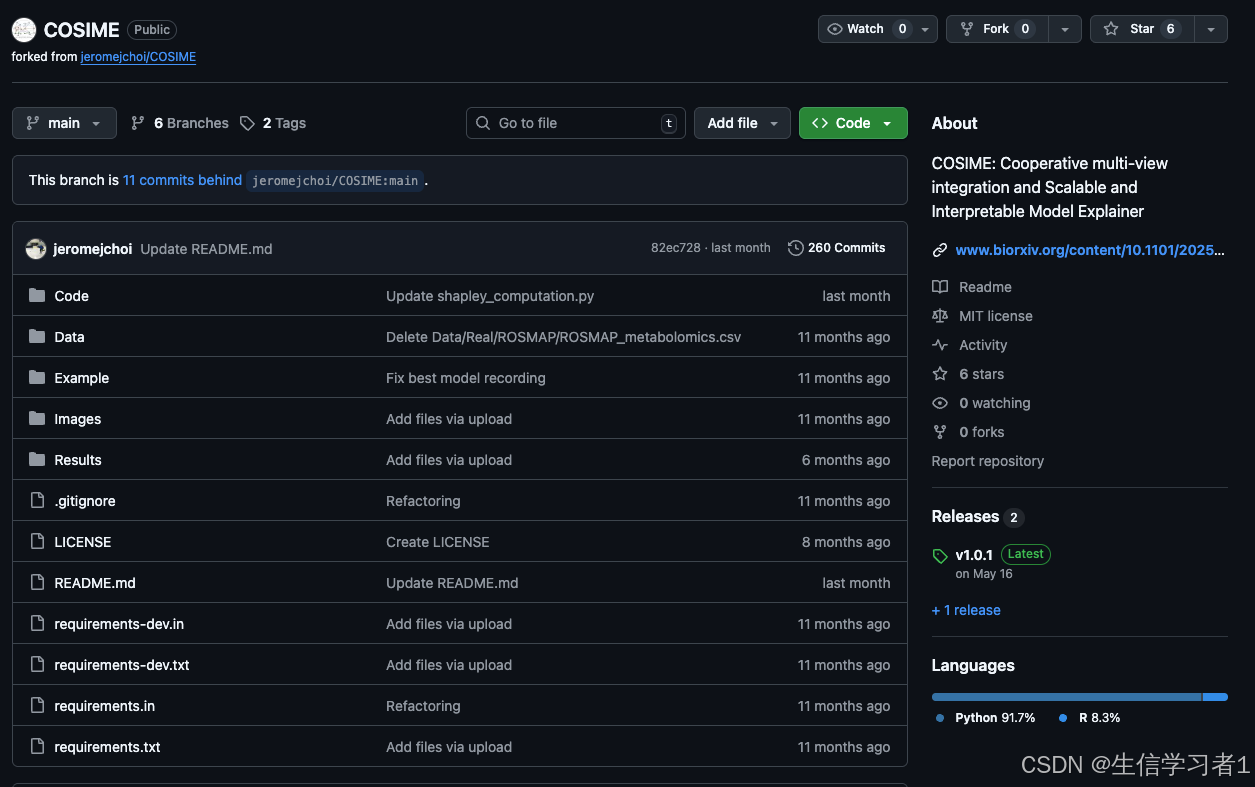Click the scale icon next to MIT license
The width and height of the screenshot is (1255, 787).
(x=940, y=316)
